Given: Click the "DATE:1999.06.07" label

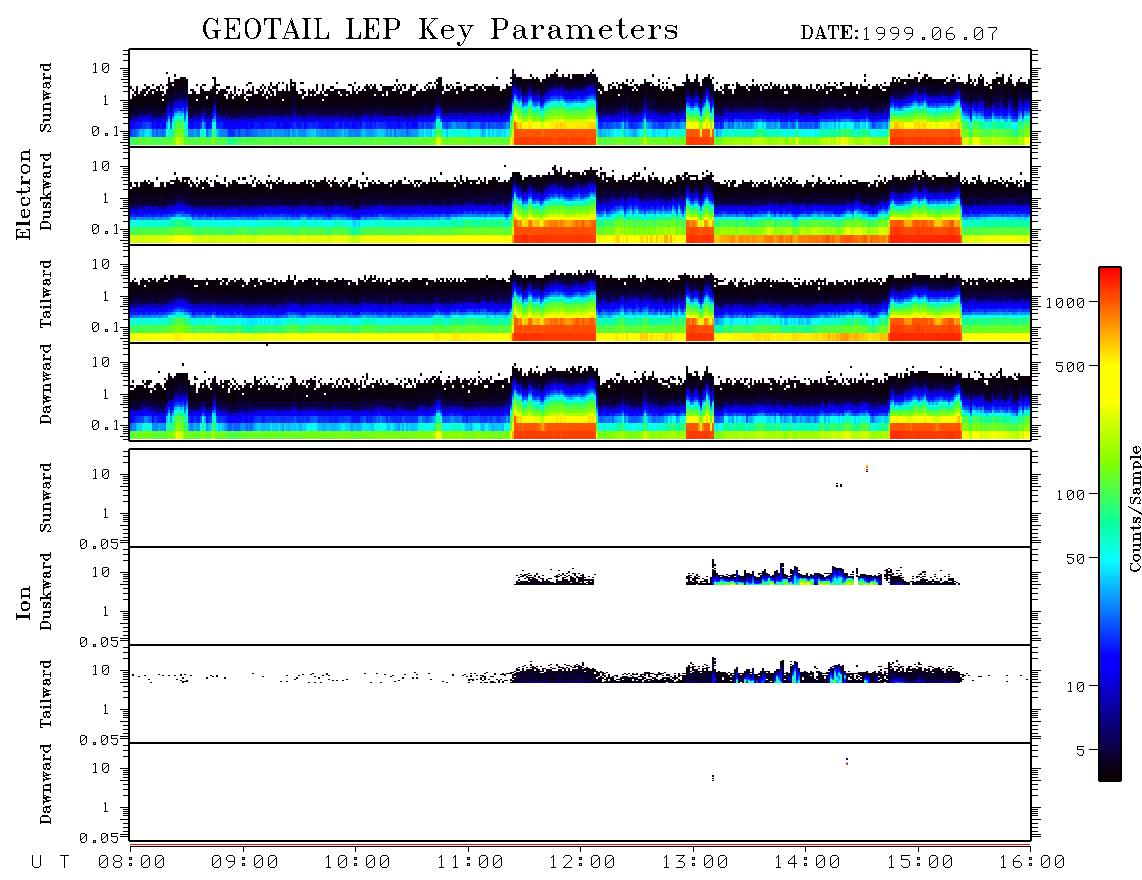Looking at the screenshot, I should click(899, 33).
